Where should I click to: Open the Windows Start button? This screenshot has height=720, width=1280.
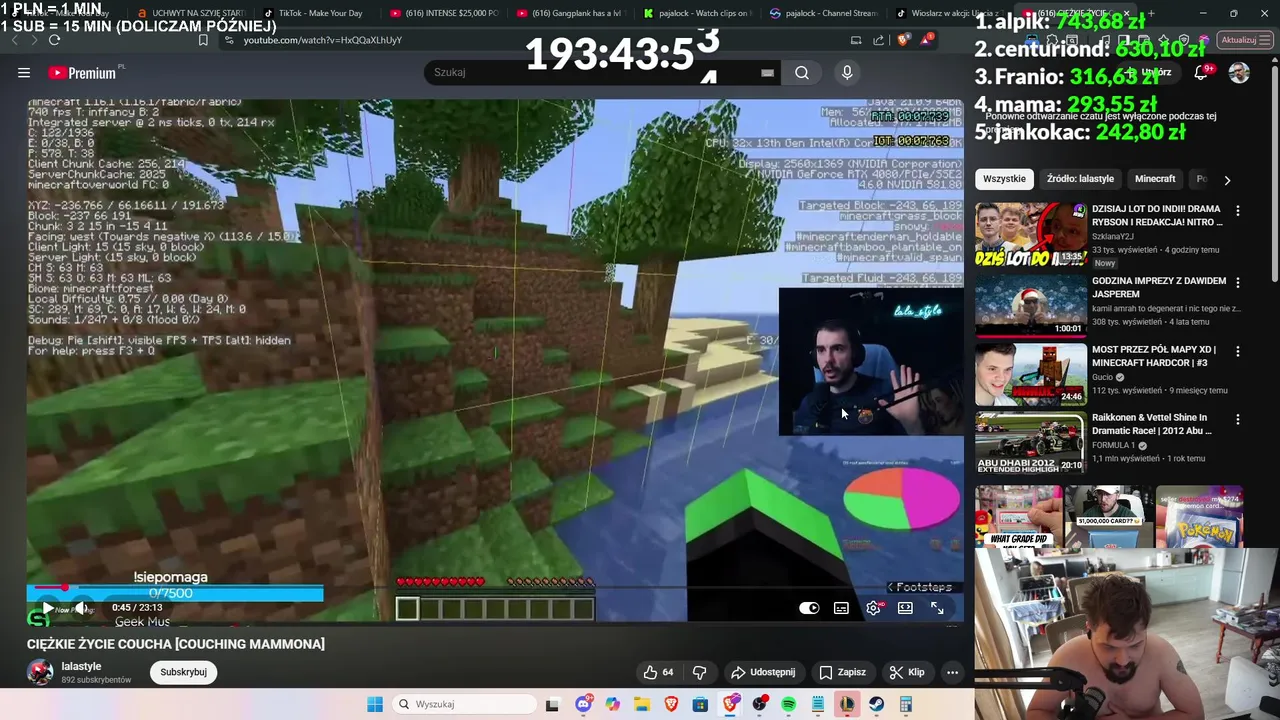[x=375, y=704]
